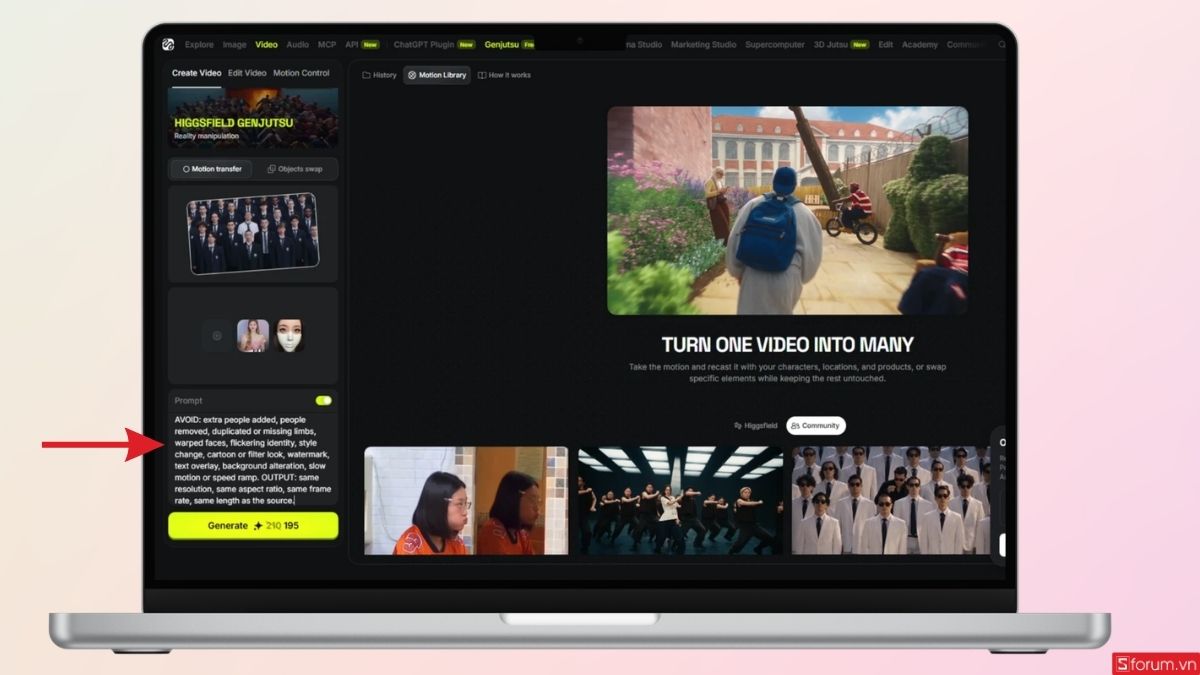Click the Community people icon
The height and width of the screenshot is (675, 1200).
(x=795, y=426)
